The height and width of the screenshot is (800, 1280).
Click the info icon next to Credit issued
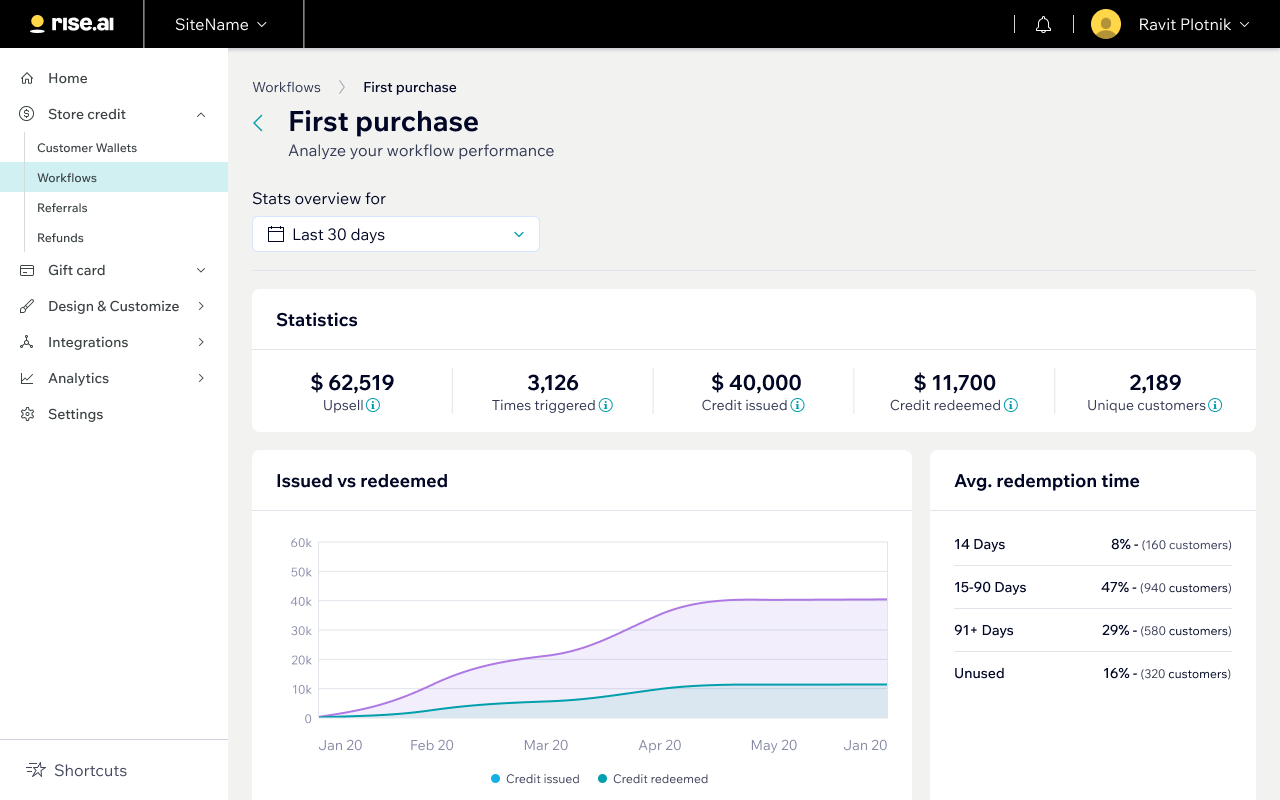click(798, 405)
